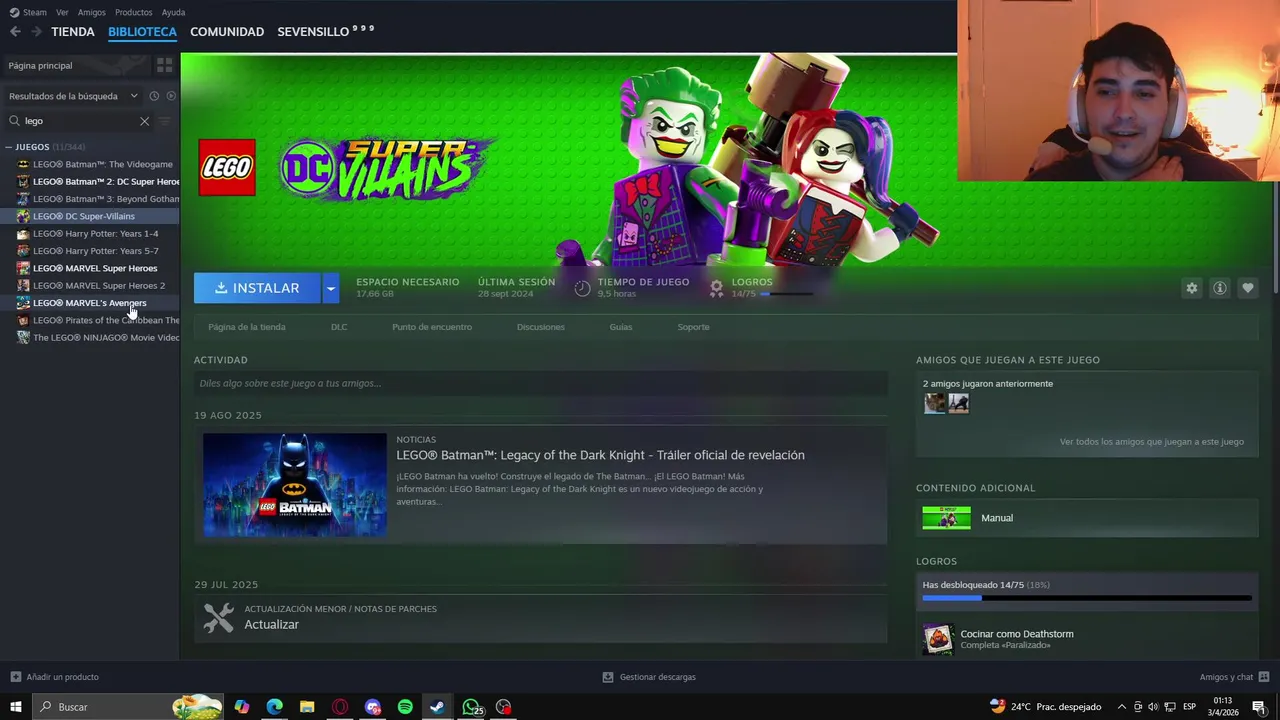Open Discusiones link
This screenshot has width=1280, height=720.
(541, 327)
